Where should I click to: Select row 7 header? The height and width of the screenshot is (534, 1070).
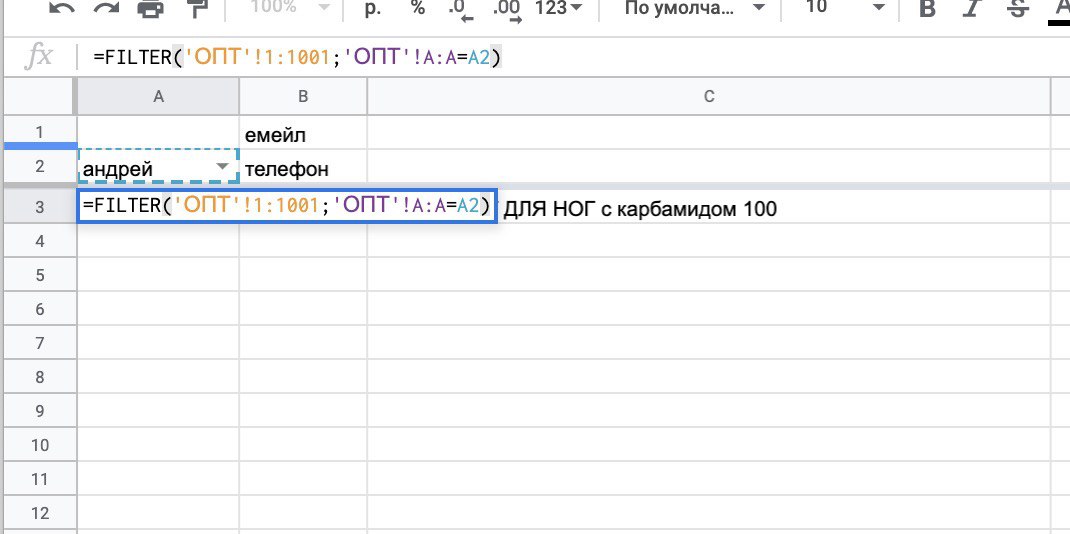(x=40, y=343)
